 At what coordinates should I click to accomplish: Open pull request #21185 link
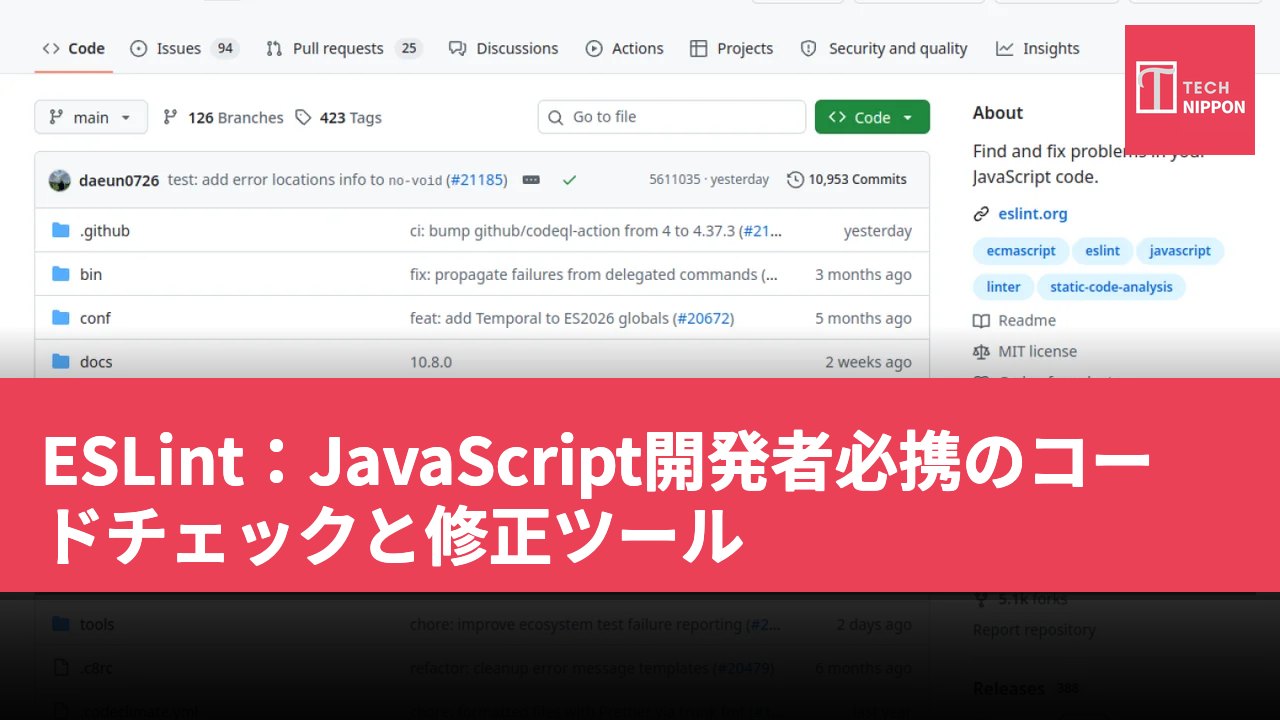[477, 180]
